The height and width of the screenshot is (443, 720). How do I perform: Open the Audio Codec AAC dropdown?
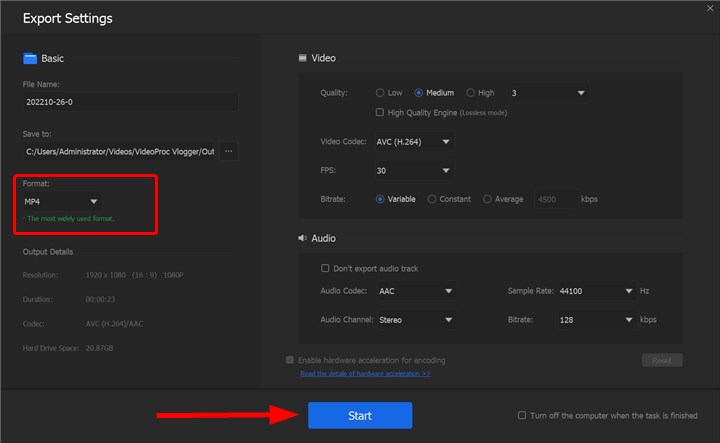click(x=416, y=292)
